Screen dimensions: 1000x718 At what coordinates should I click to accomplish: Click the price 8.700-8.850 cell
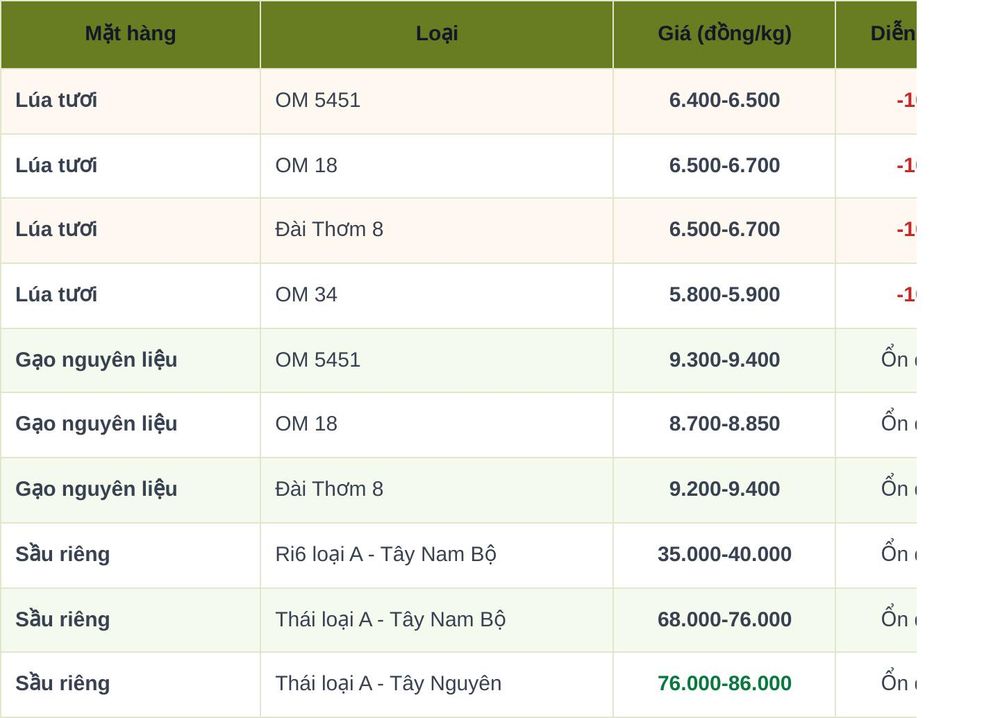pyautogui.click(x=724, y=424)
